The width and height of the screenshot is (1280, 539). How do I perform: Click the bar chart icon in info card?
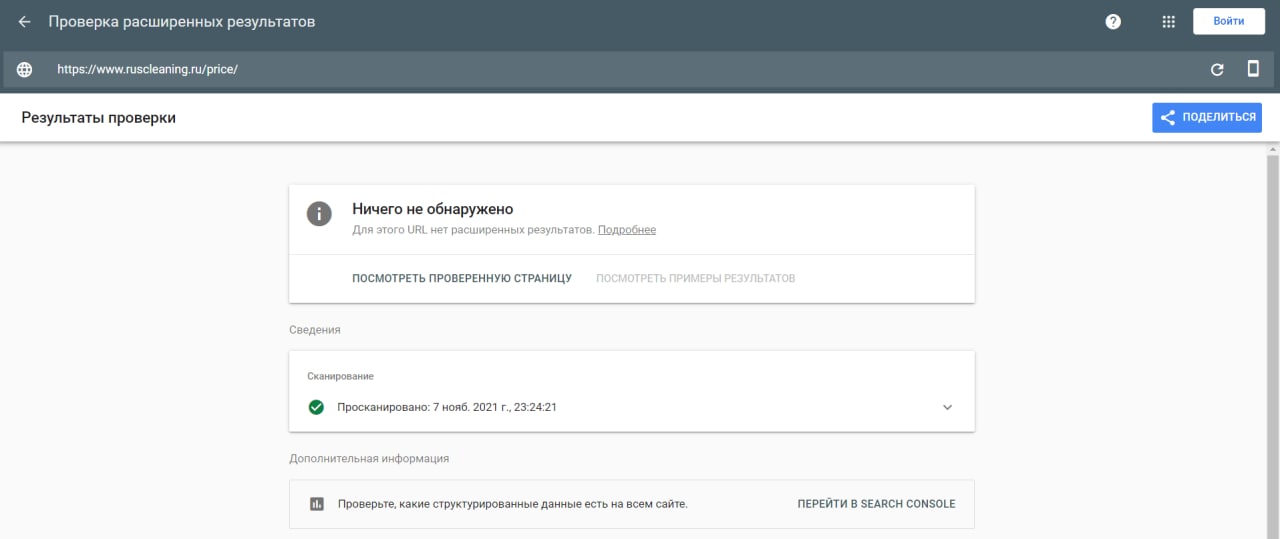pyautogui.click(x=317, y=504)
